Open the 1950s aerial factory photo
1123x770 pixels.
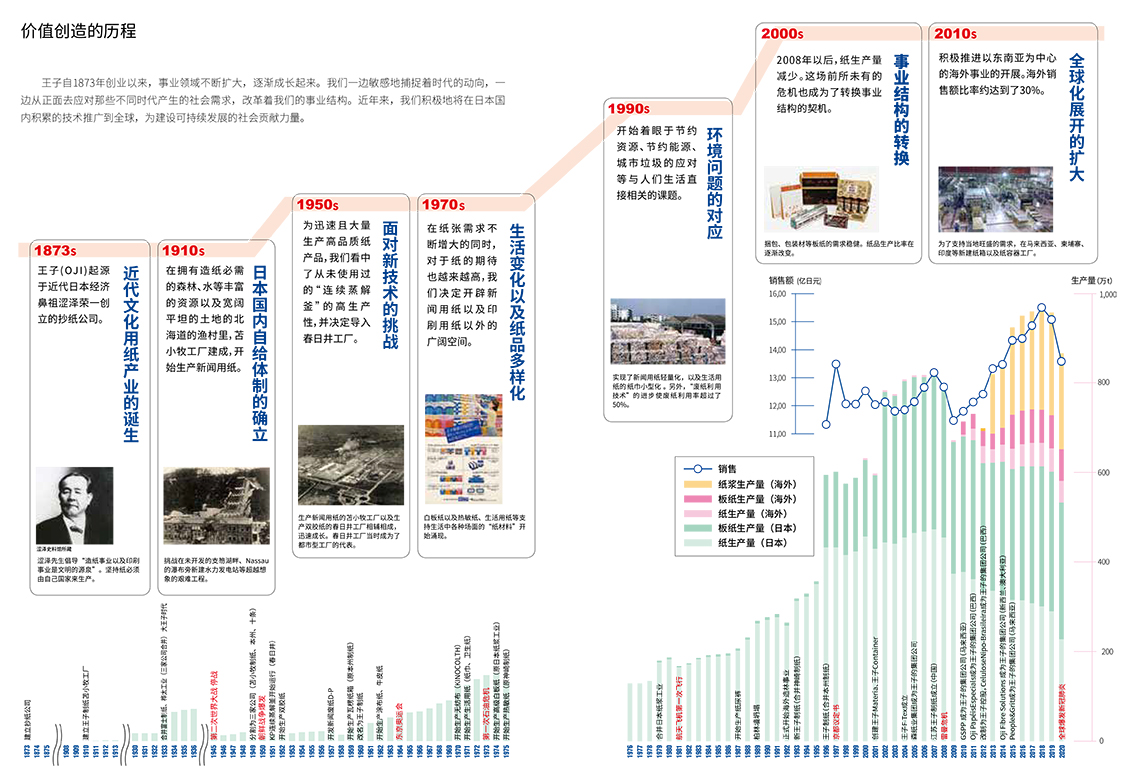[x=351, y=465]
